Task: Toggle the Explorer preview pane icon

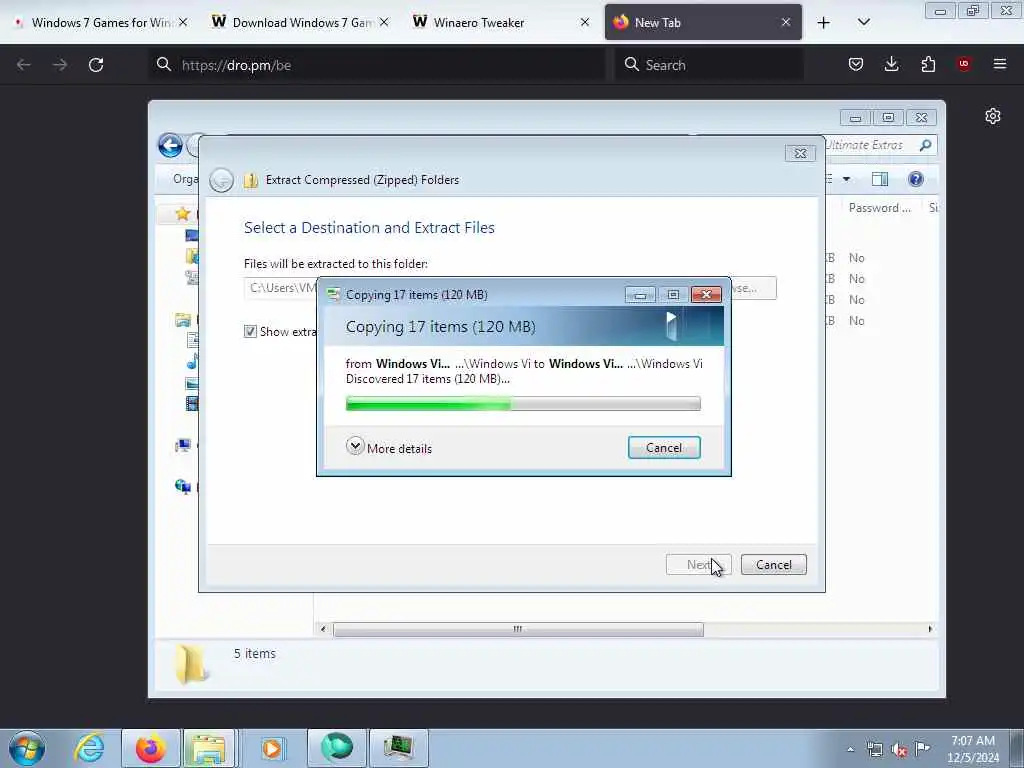Action: click(x=880, y=179)
